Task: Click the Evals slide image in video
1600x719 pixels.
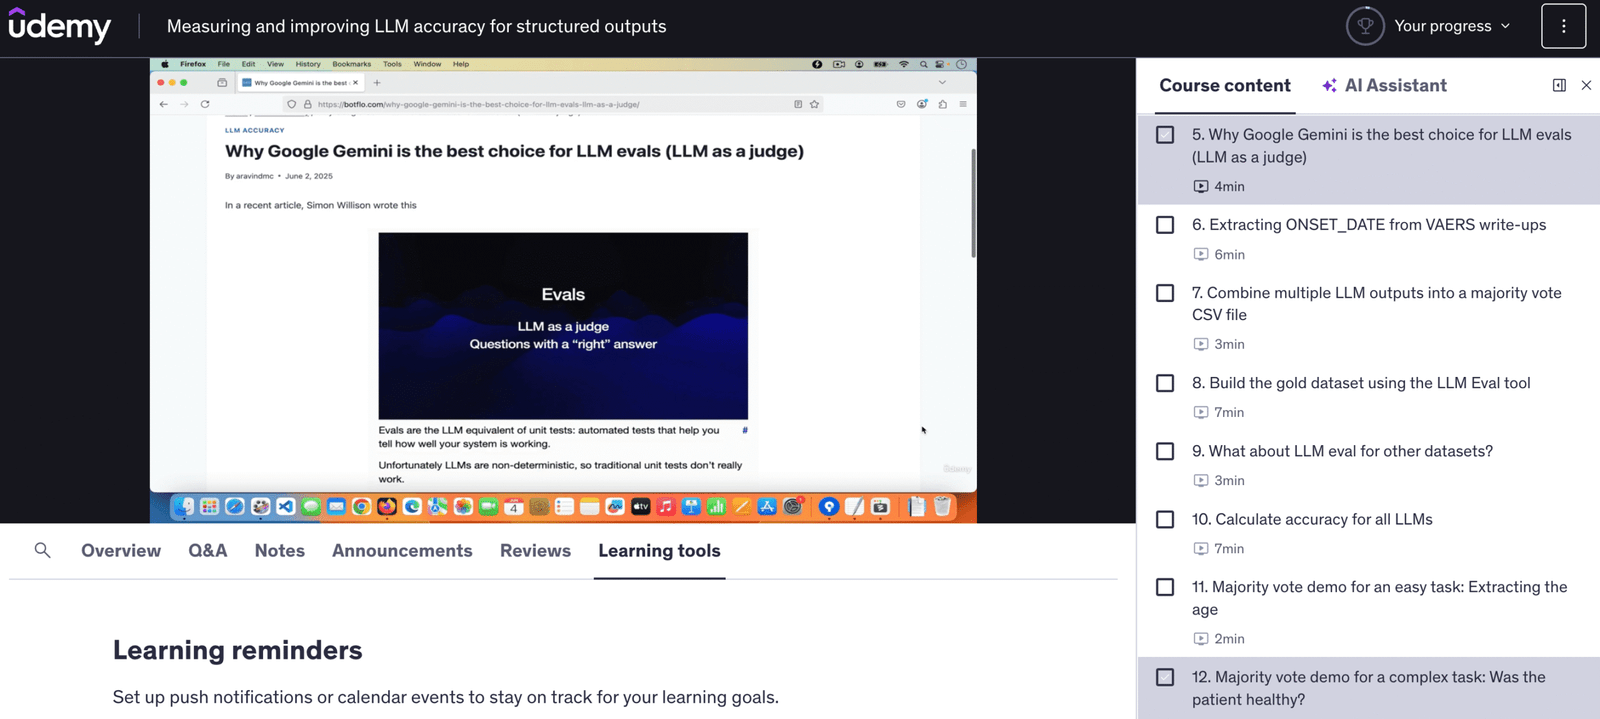Action: (x=563, y=326)
